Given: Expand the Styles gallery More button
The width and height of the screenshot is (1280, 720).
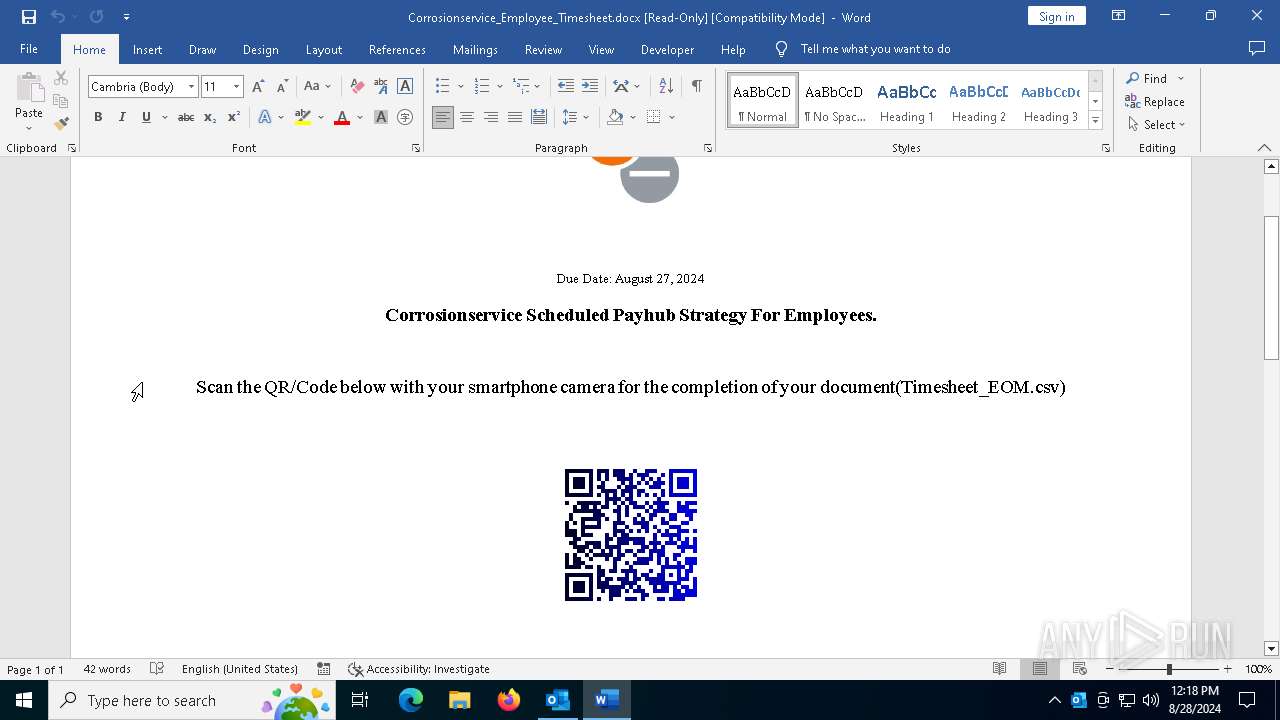Looking at the screenshot, I should [x=1096, y=121].
